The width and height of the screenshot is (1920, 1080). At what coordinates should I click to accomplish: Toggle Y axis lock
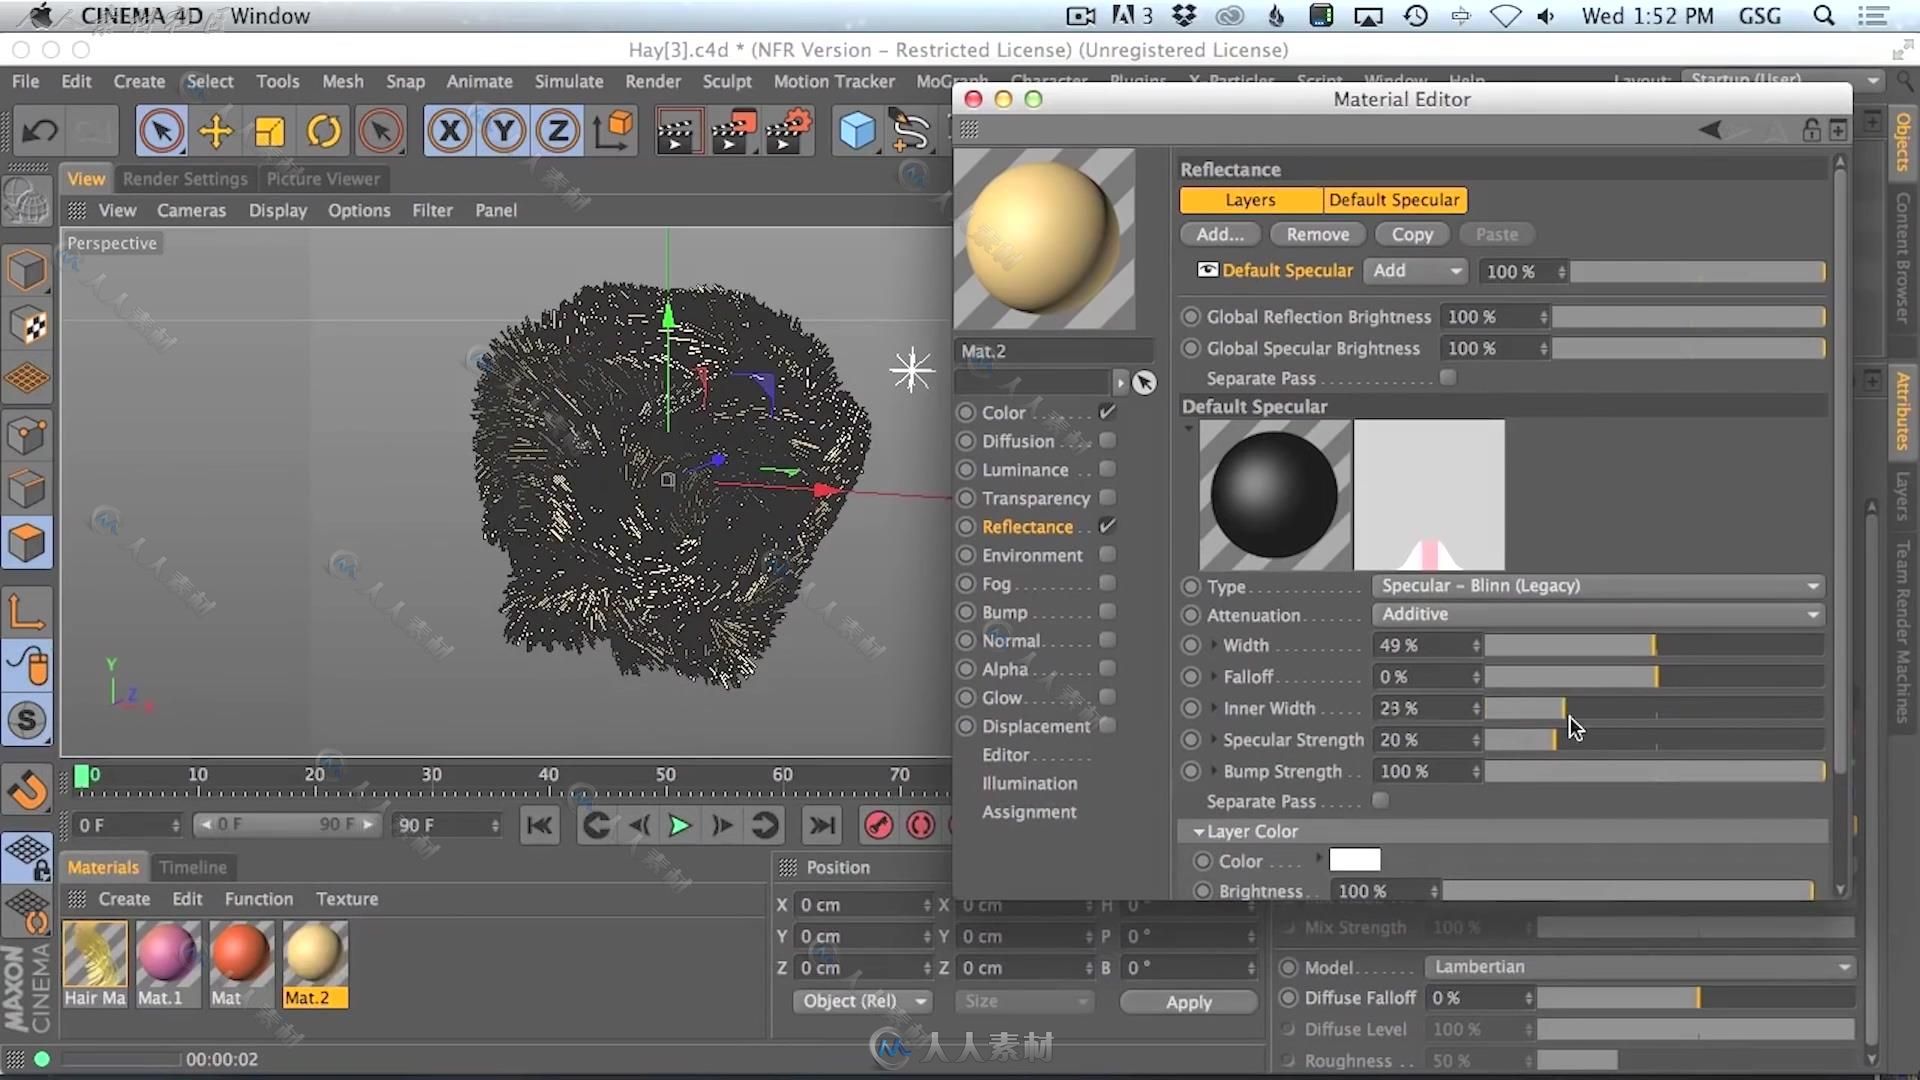pos(504,131)
